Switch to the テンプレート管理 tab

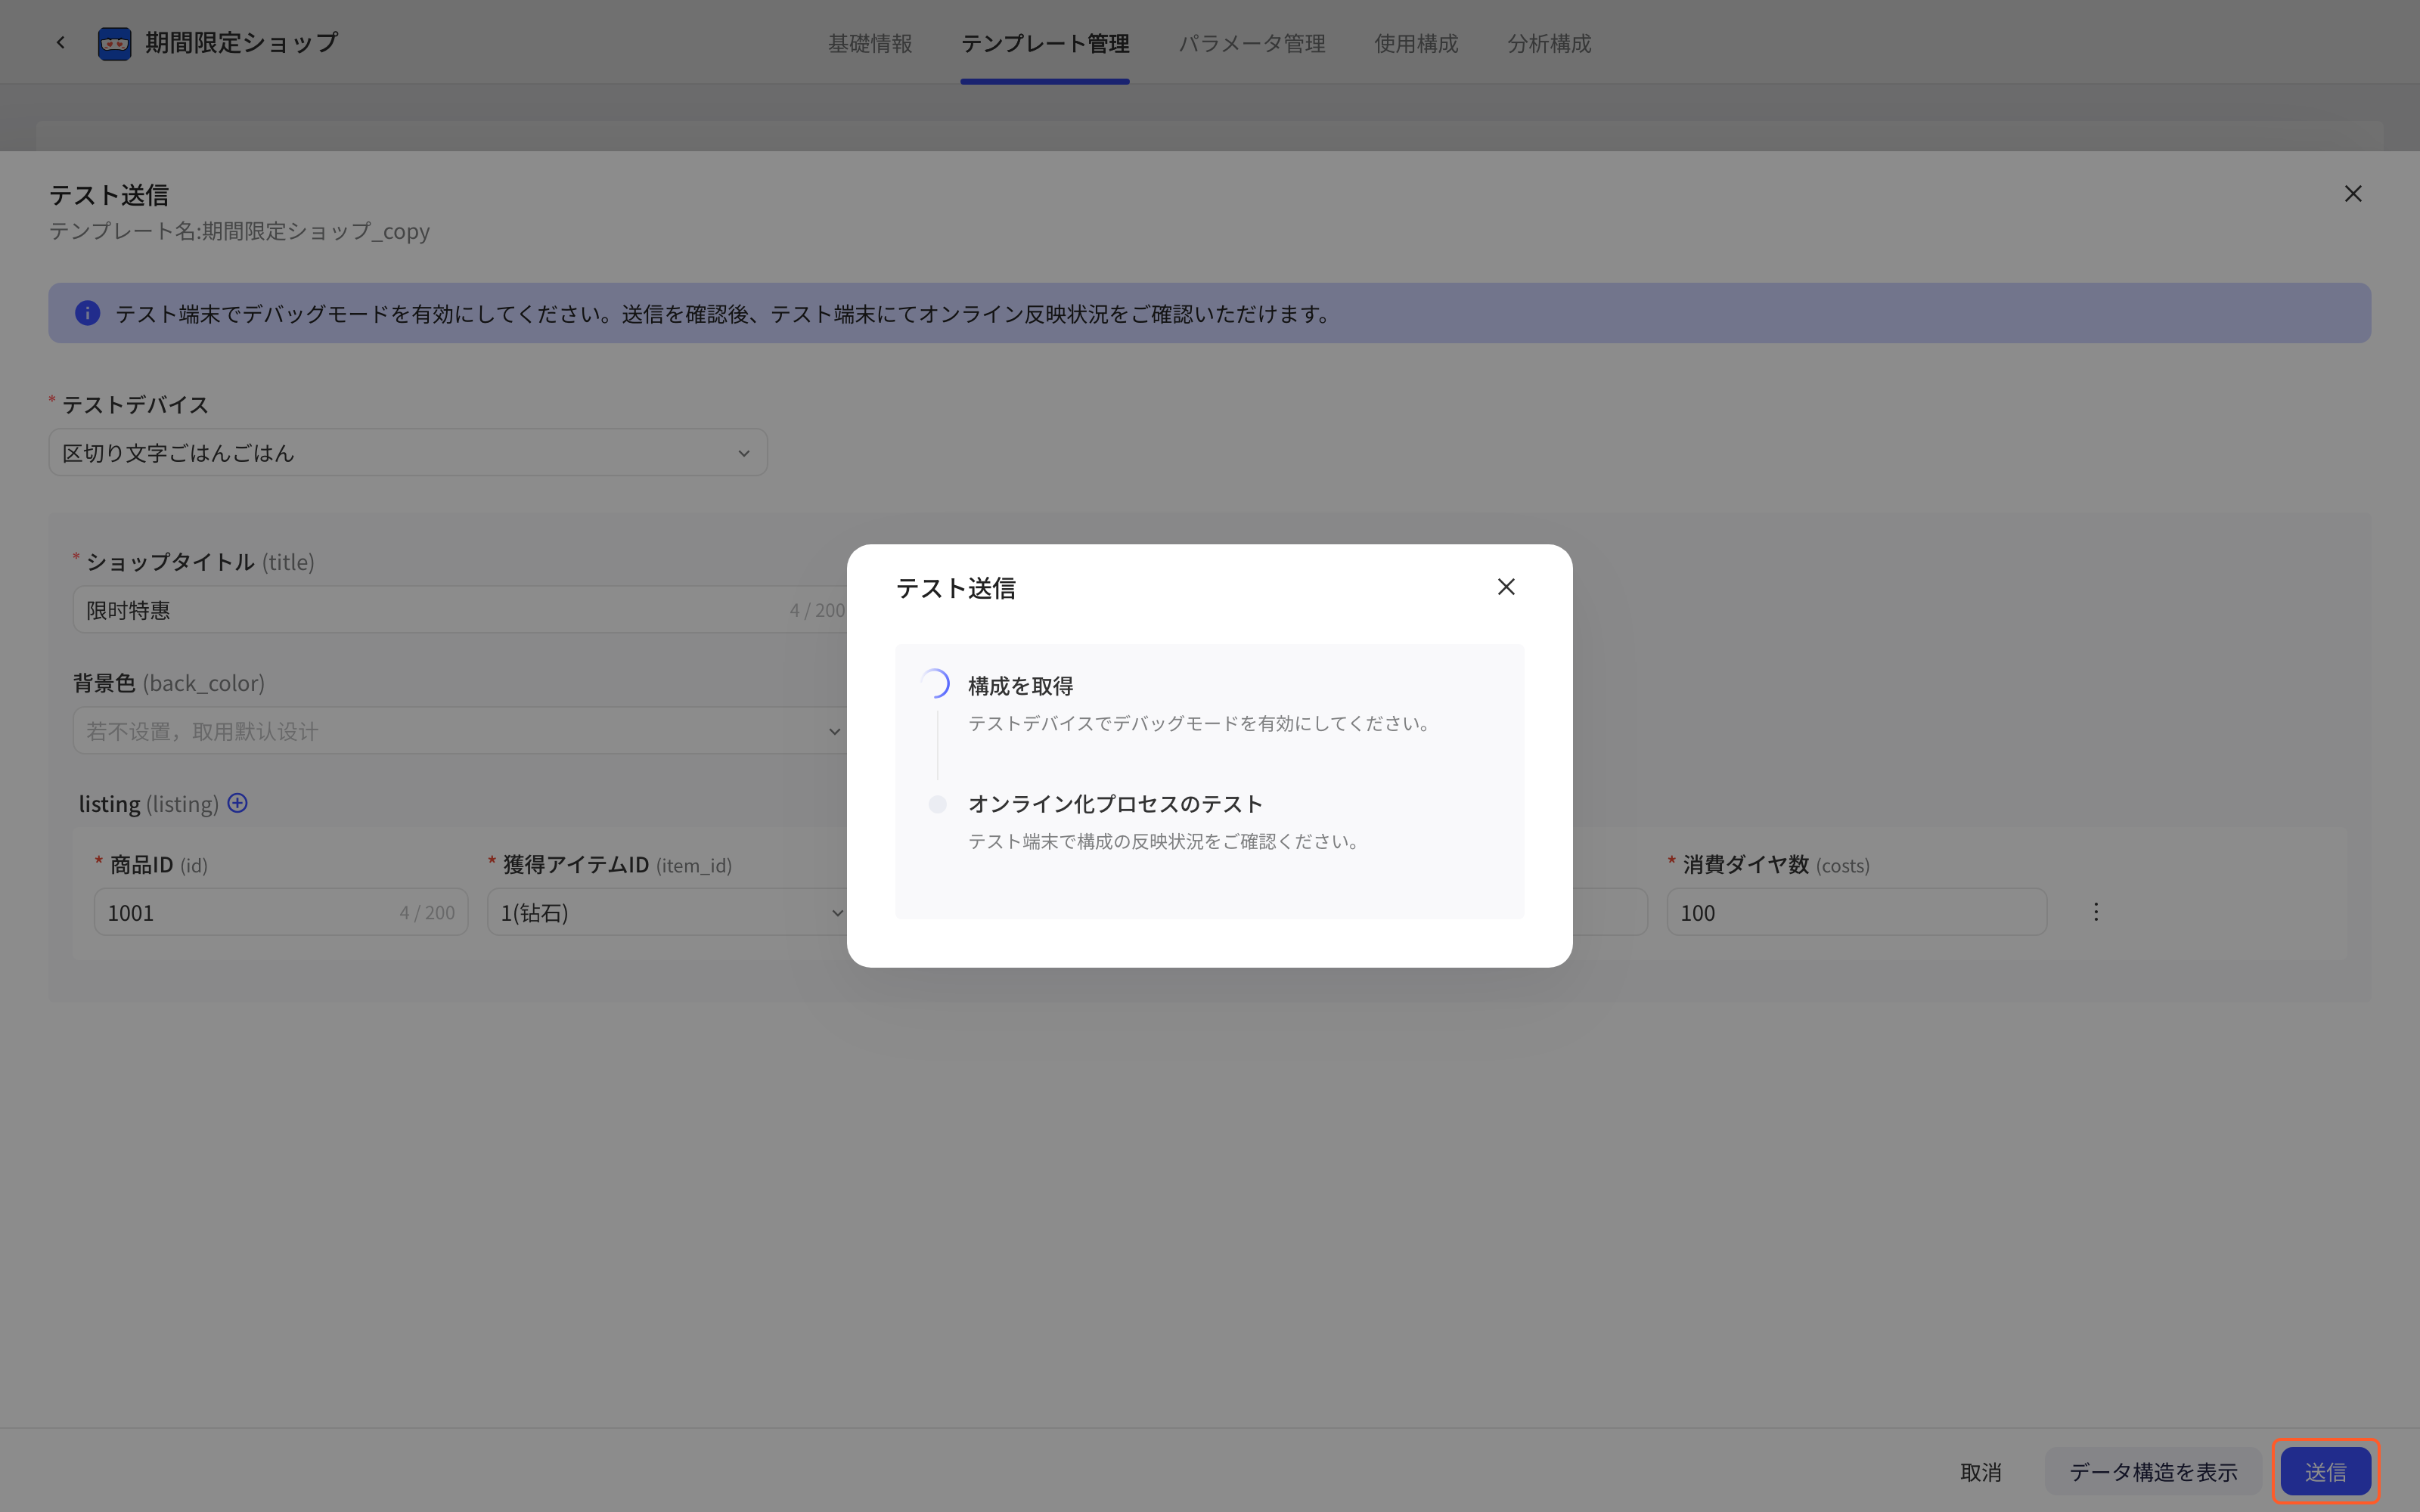coord(1045,43)
